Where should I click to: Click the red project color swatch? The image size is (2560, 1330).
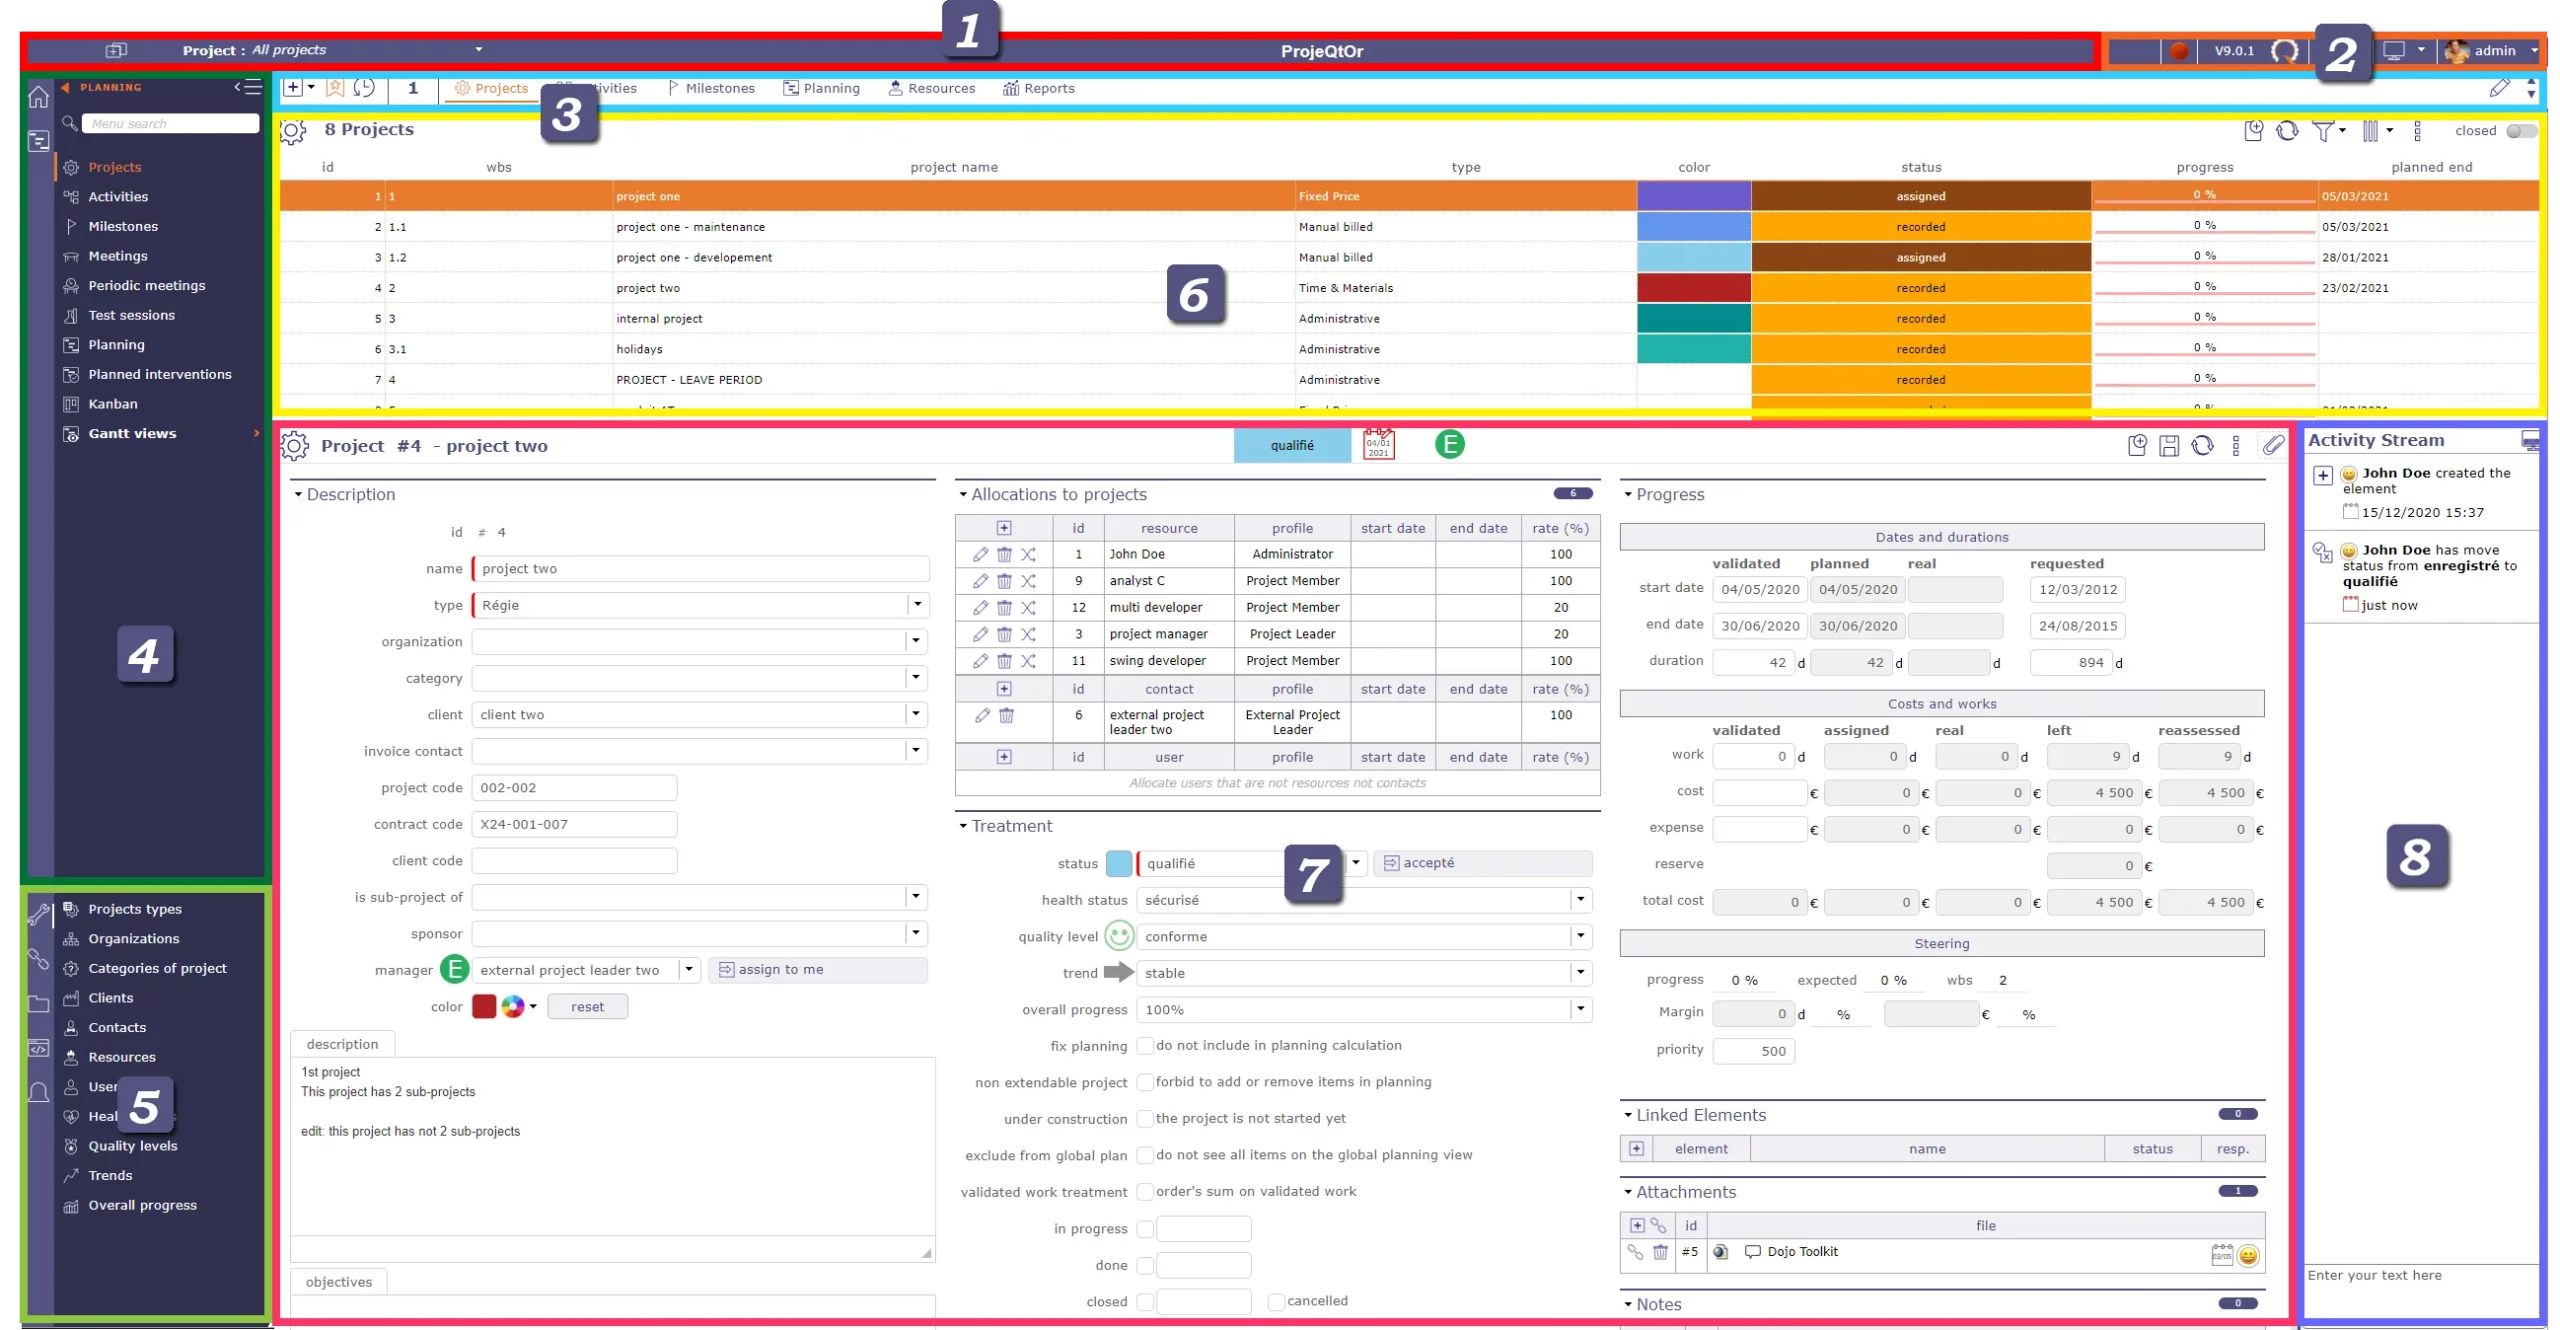pyautogui.click(x=484, y=1007)
